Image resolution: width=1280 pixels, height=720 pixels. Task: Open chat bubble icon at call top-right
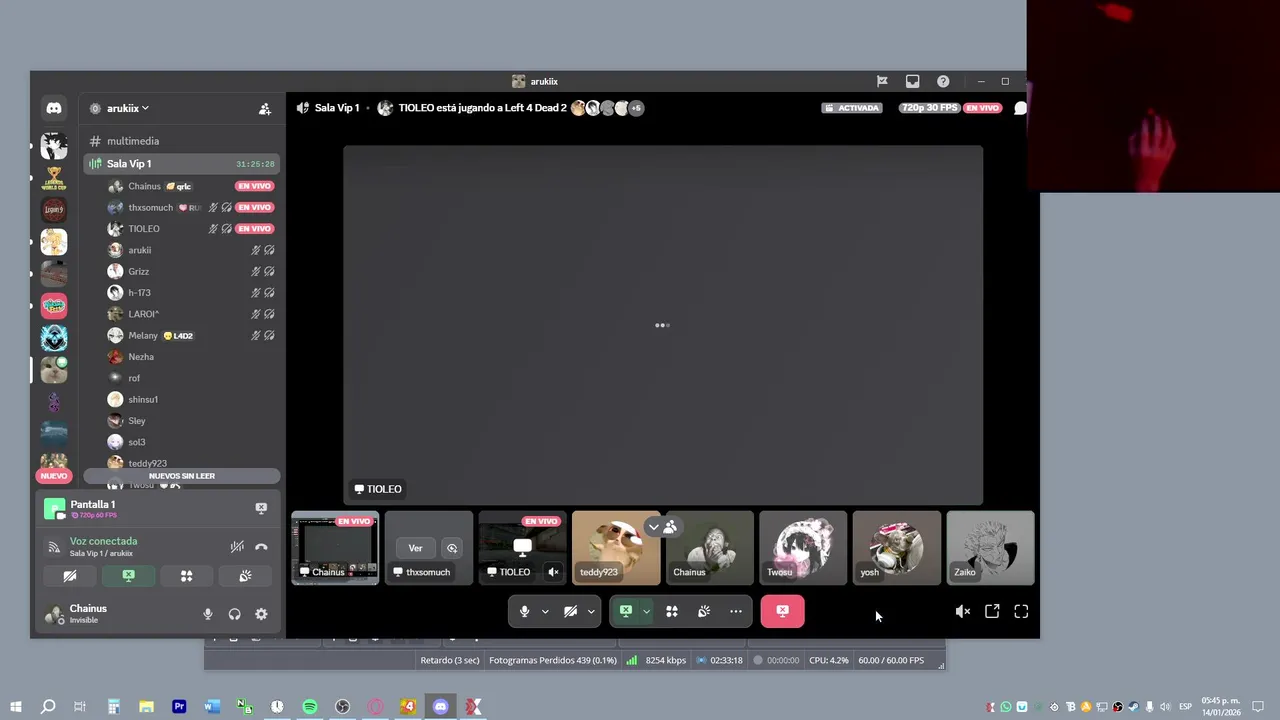[x=1020, y=108]
